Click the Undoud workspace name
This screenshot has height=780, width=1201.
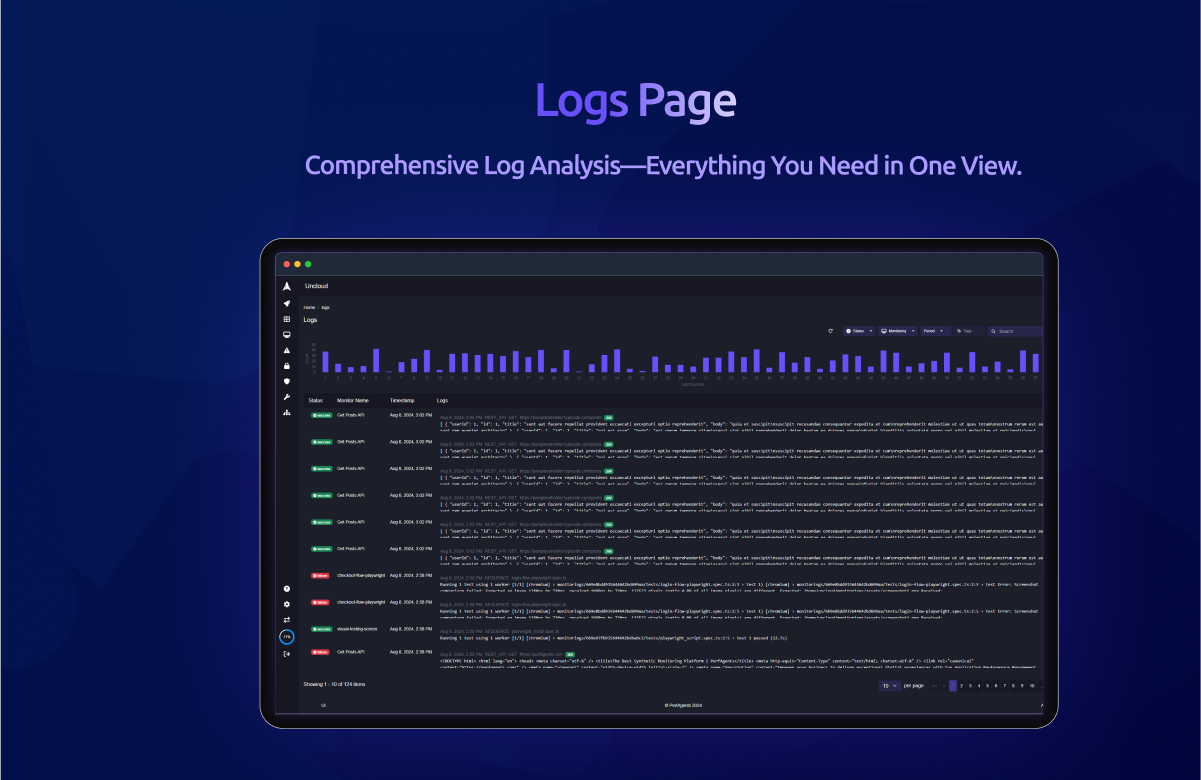click(317, 286)
